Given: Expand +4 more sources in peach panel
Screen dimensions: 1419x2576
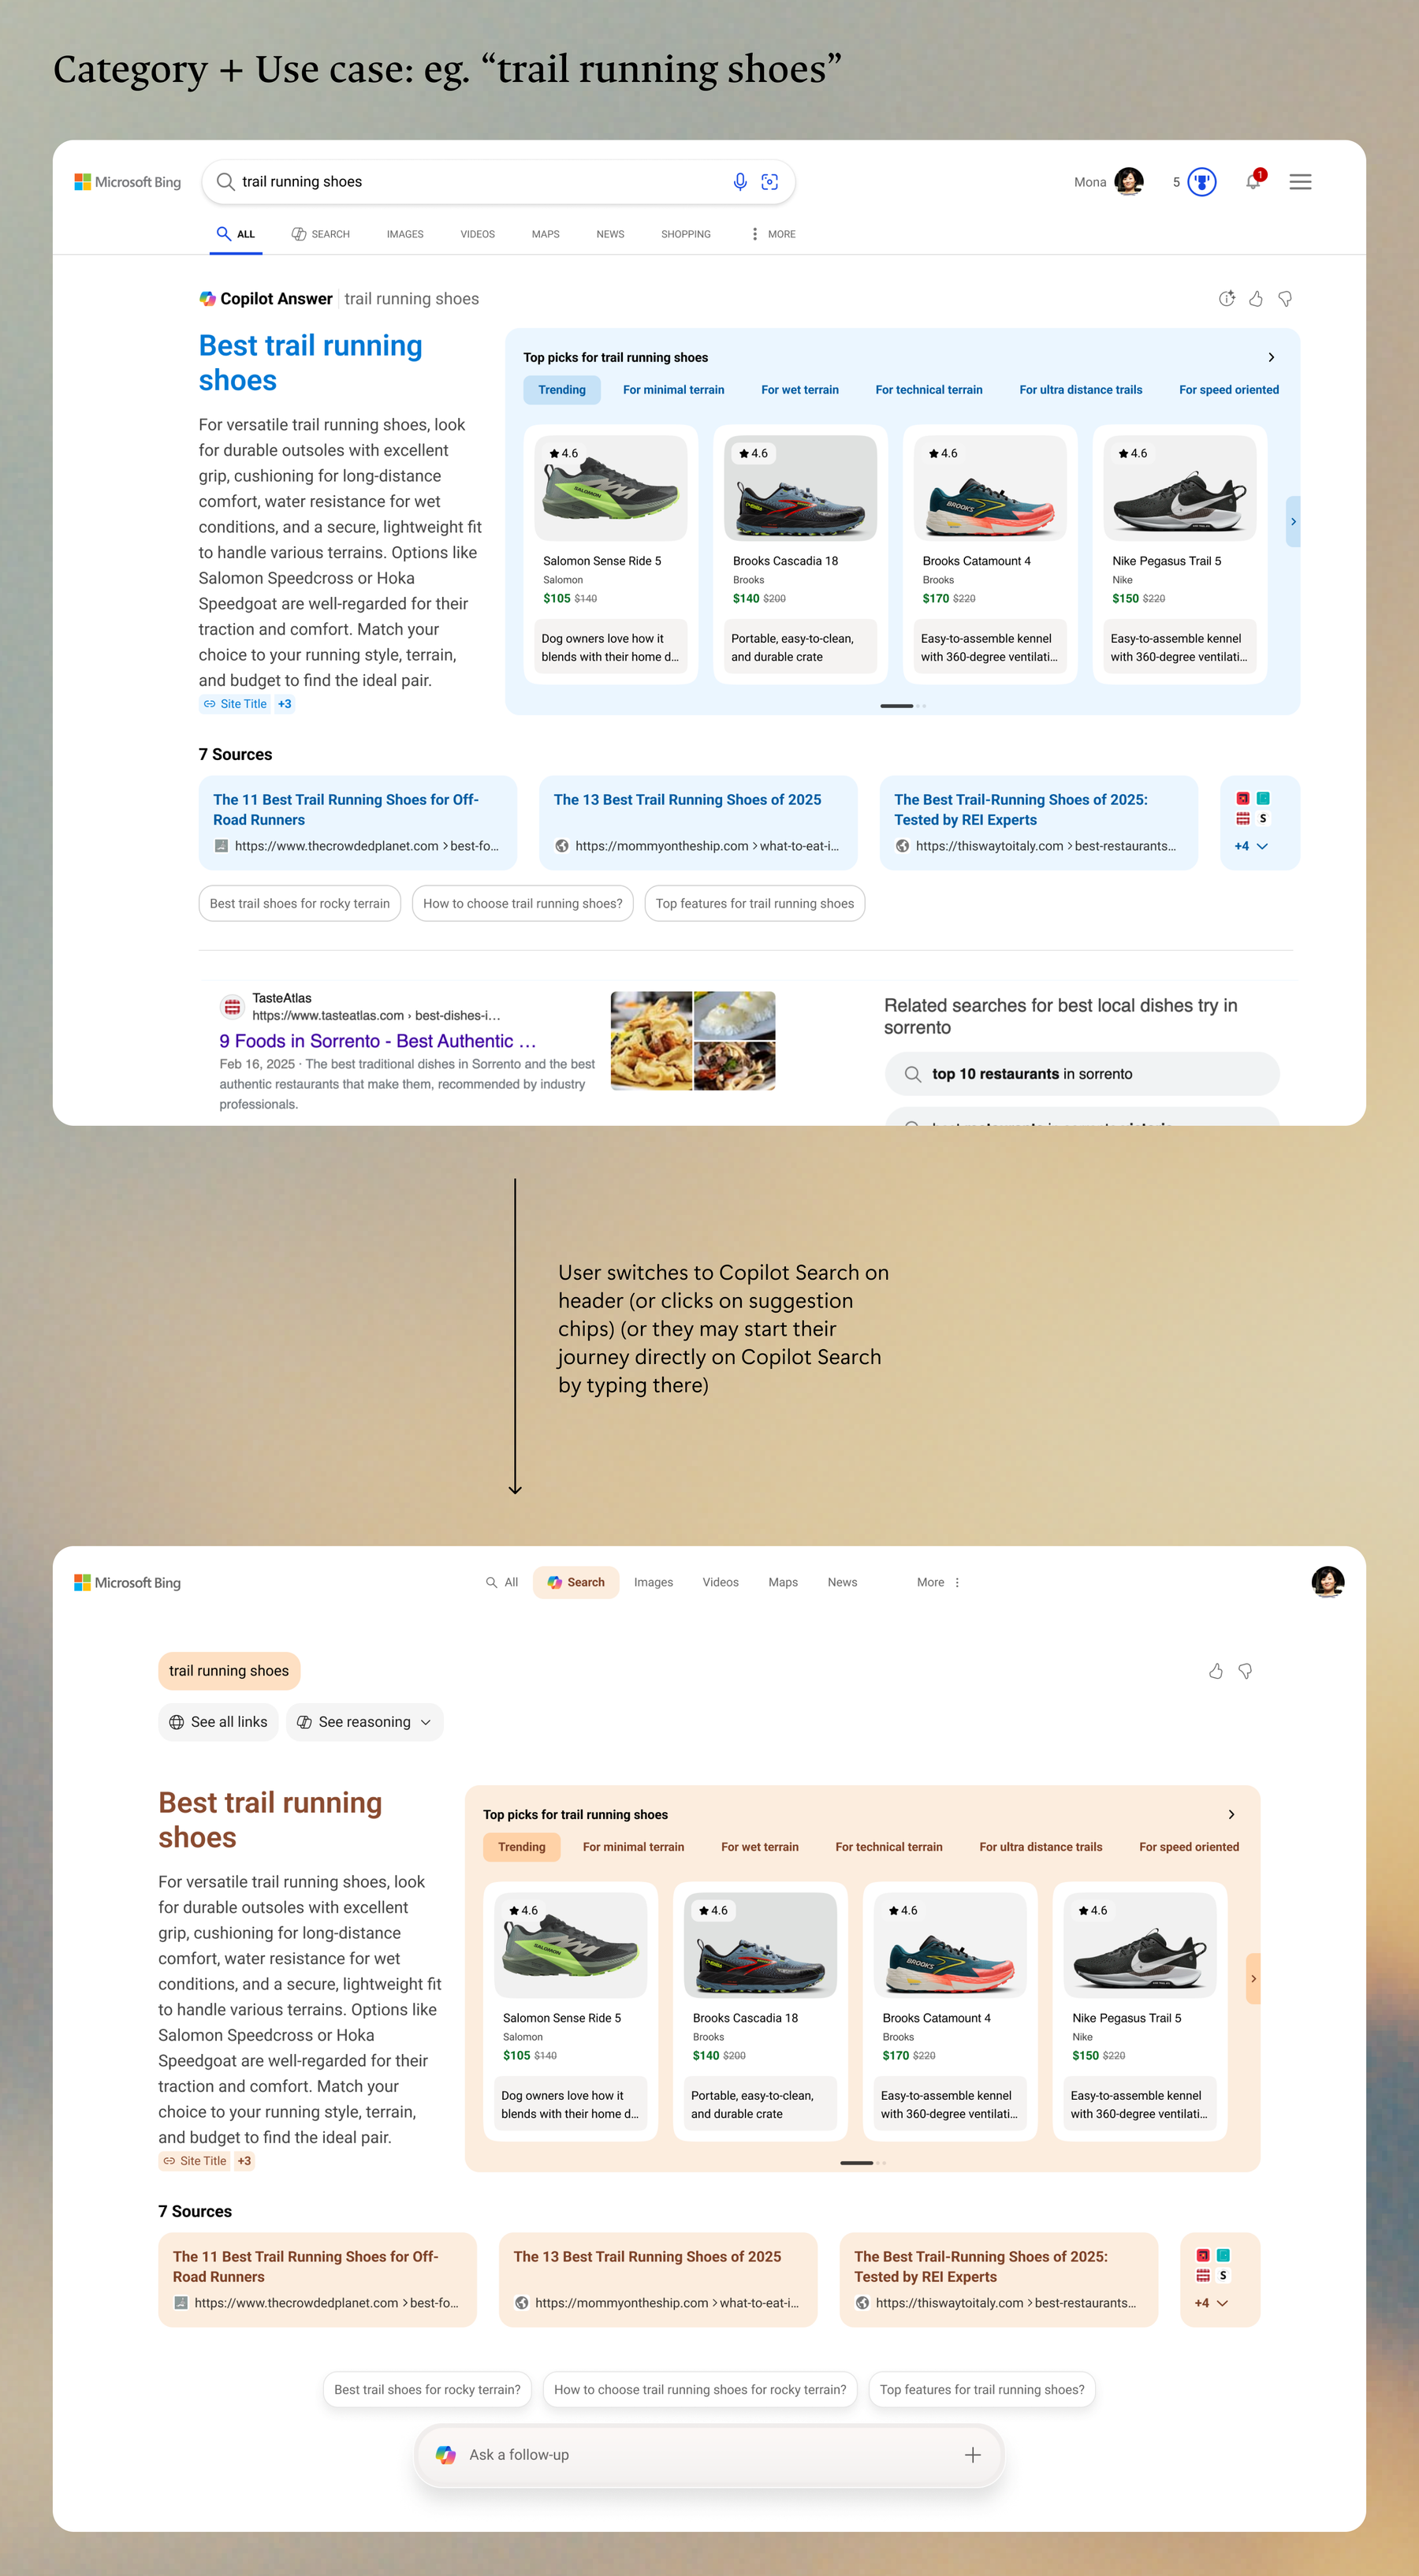Looking at the screenshot, I should coord(1210,2302).
